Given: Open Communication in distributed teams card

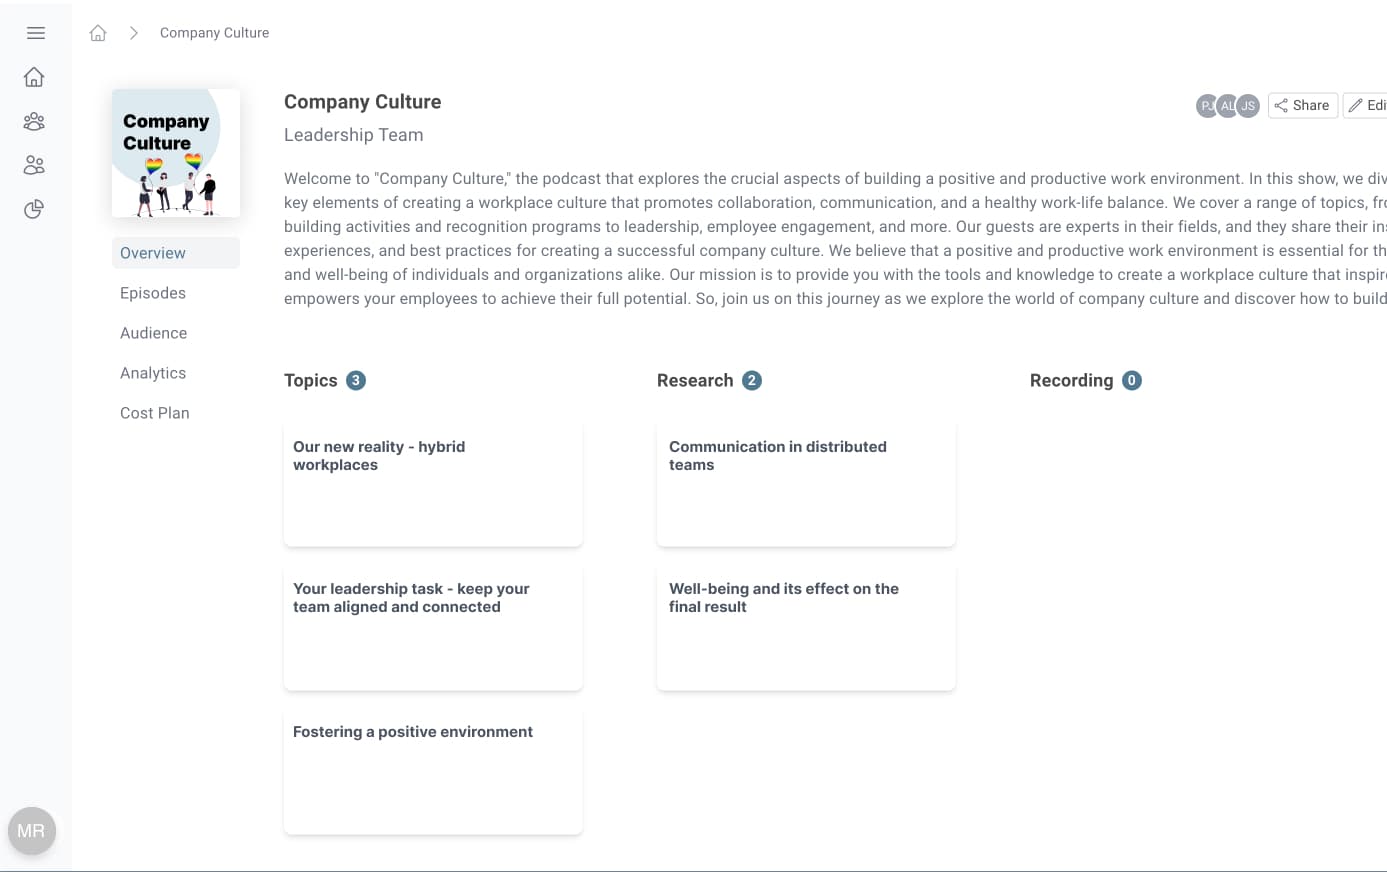Looking at the screenshot, I should (805, 484).
